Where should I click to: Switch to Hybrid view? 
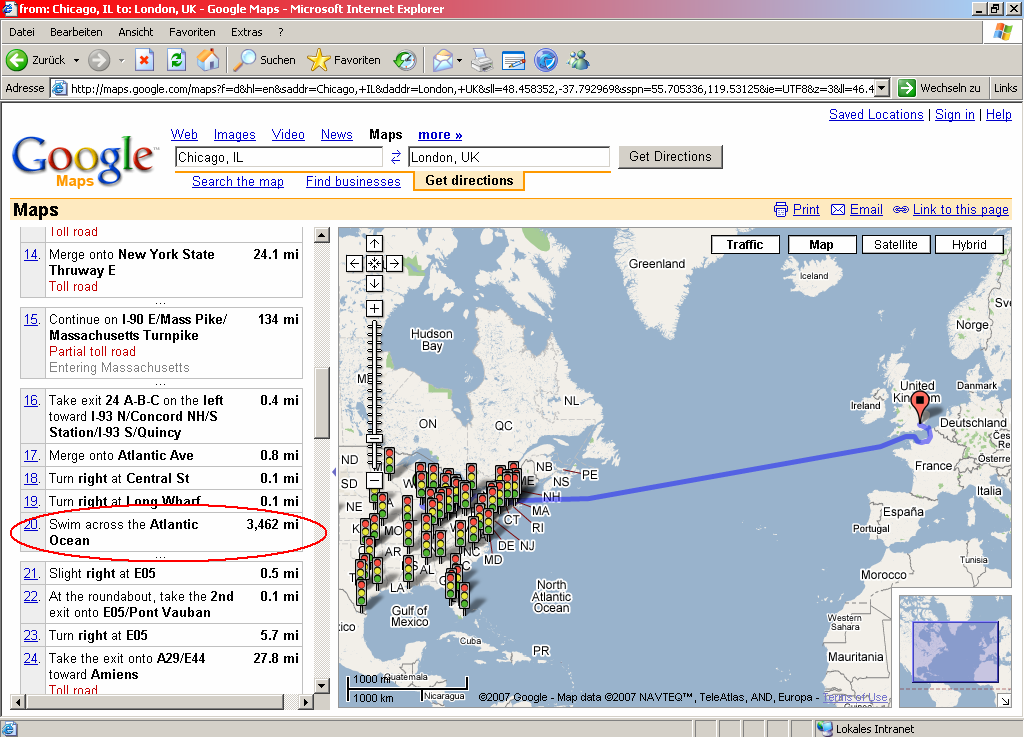(969, 245)
